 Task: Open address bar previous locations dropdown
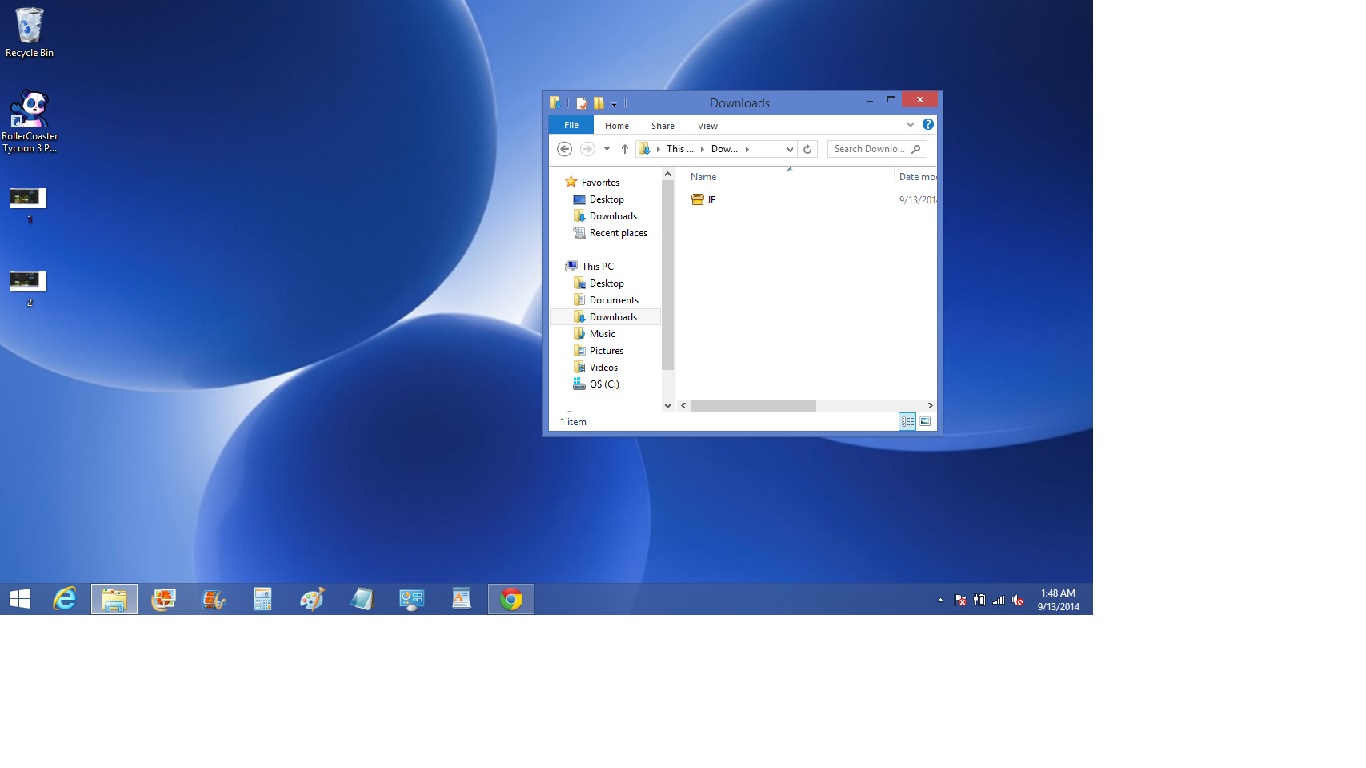(789, 149)
